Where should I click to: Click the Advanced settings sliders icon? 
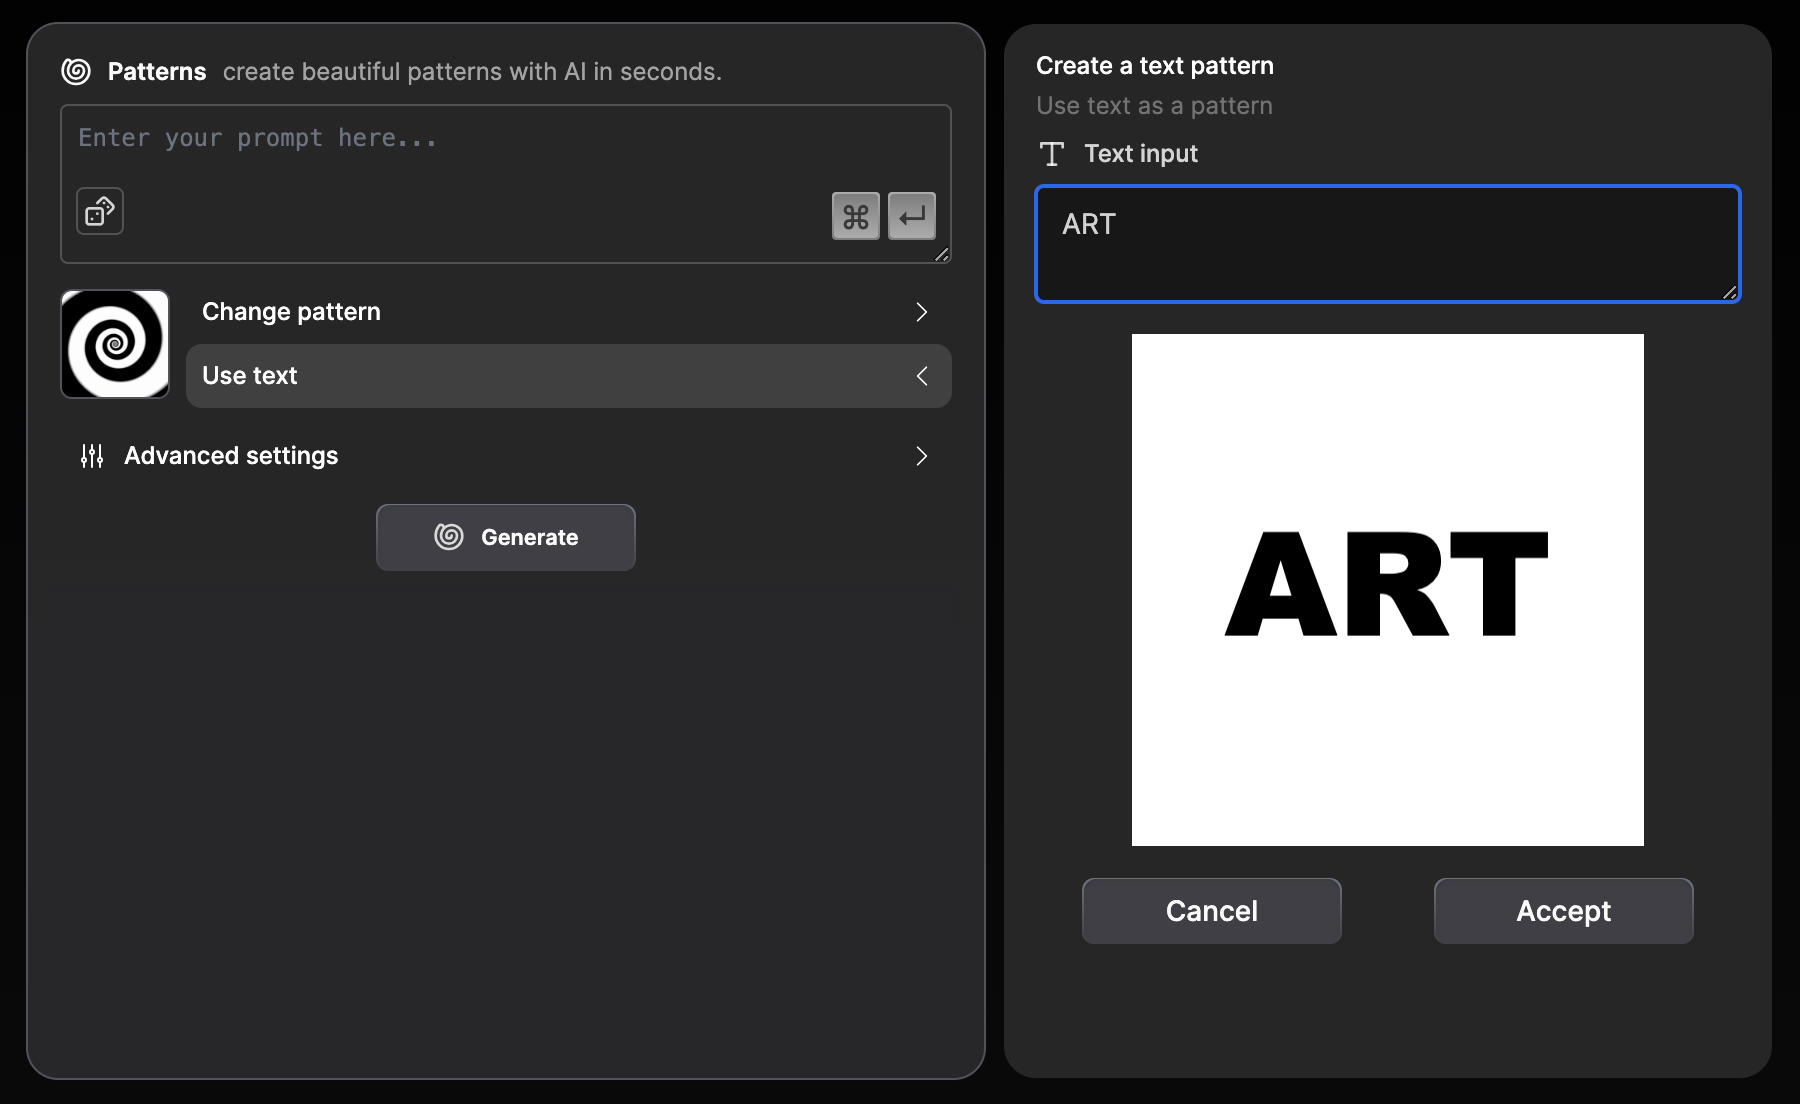(x=92, y=456)
